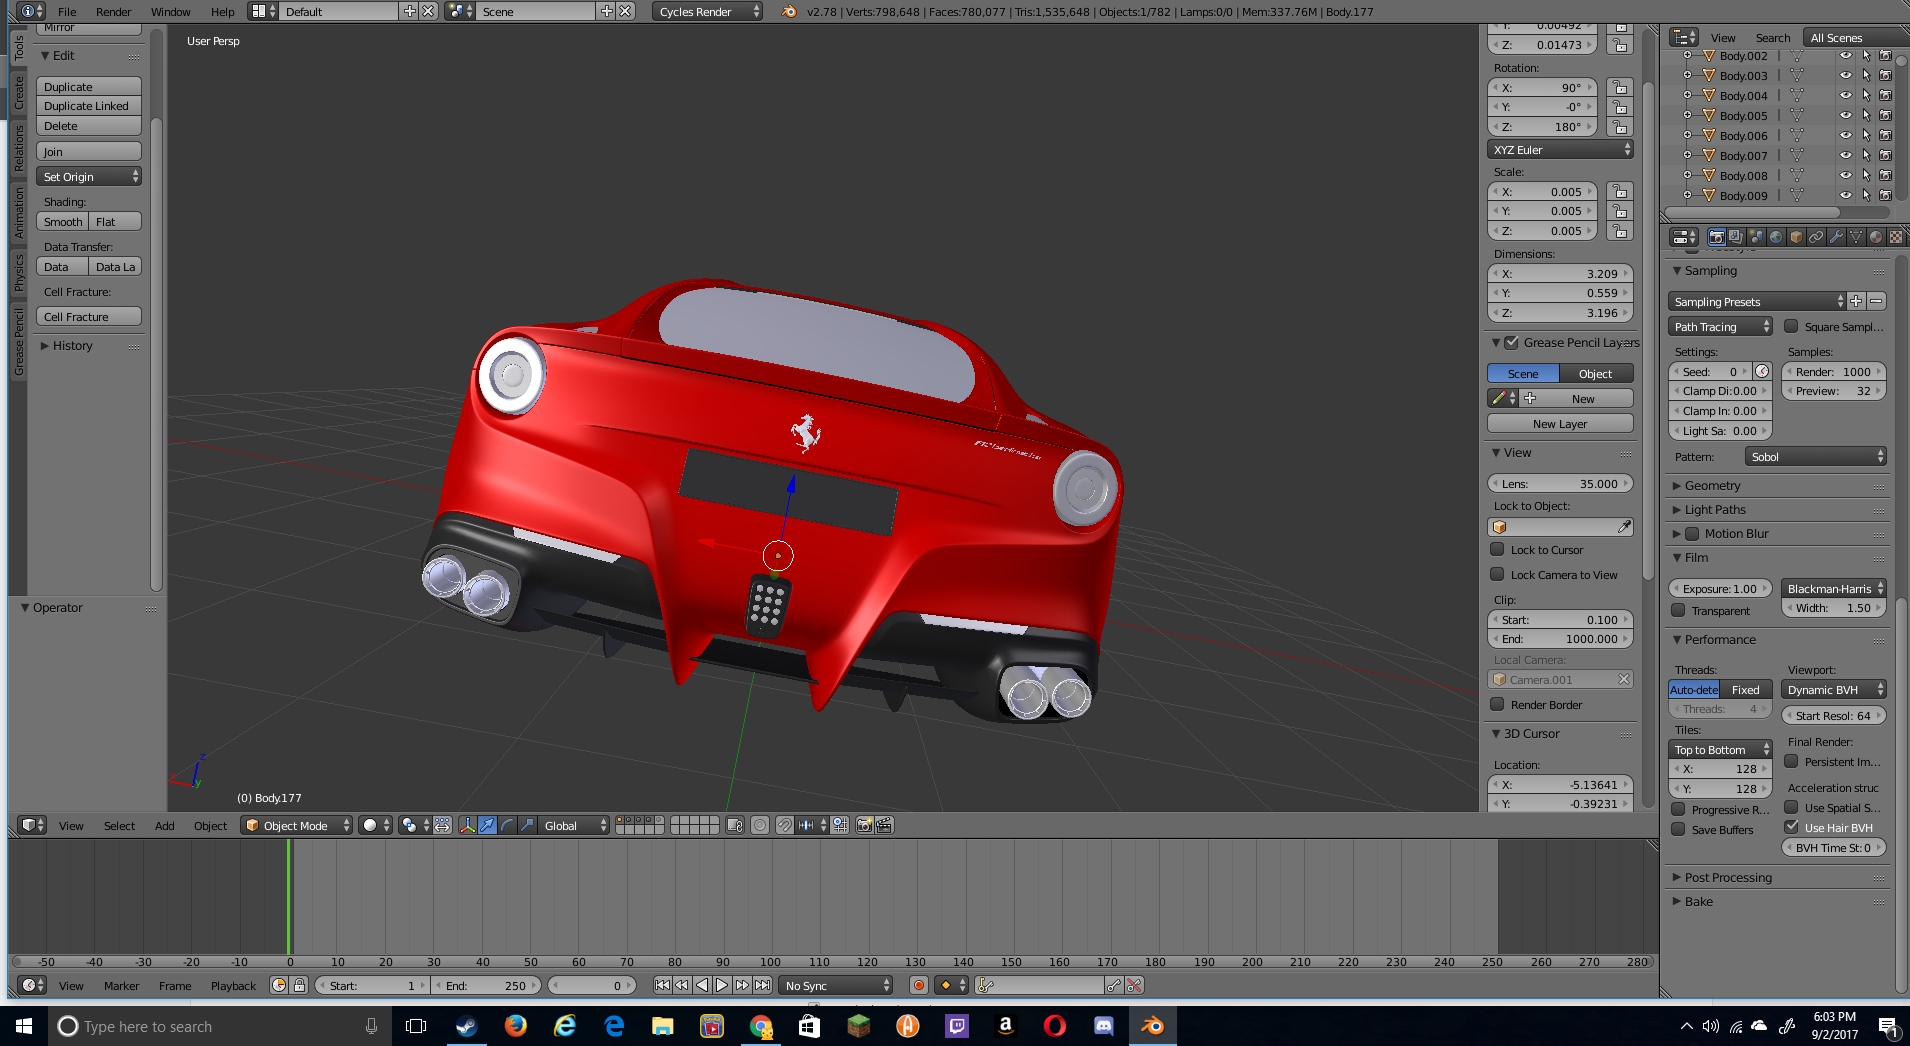Click the Cell Fracture button
The height and width of the screenshot is (1046, 1910).
click(89, 316)
